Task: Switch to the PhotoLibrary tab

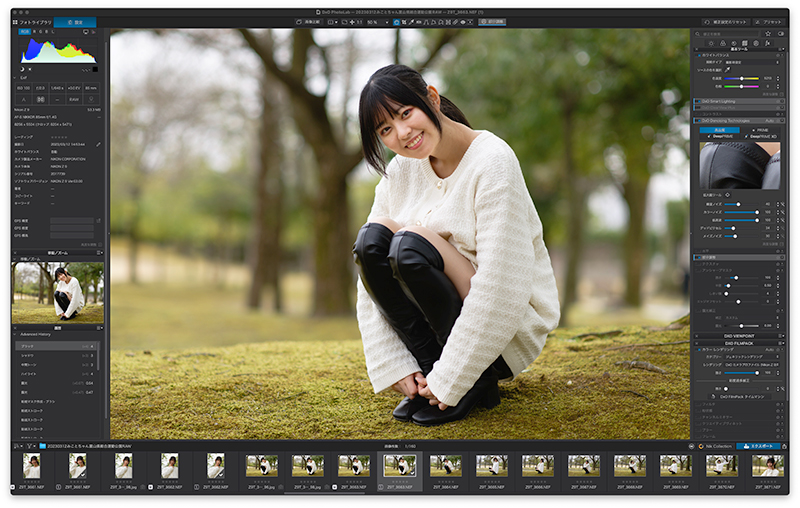Action: pos(32,22)
